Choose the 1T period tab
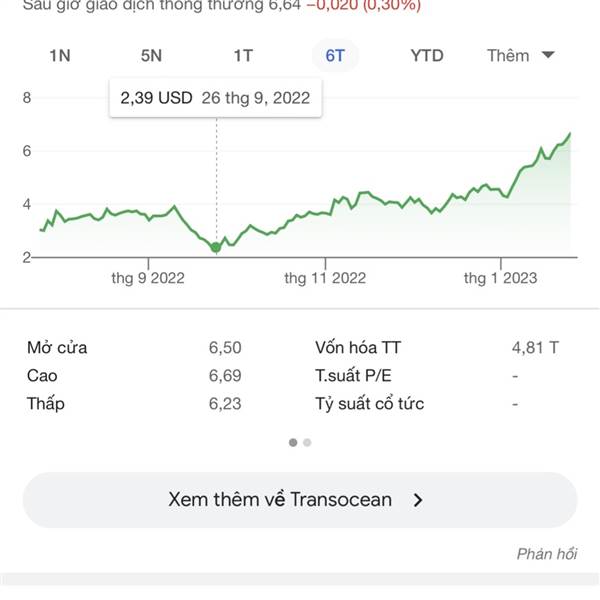Screen dimensions: 600x600 [x=243, y=56]
